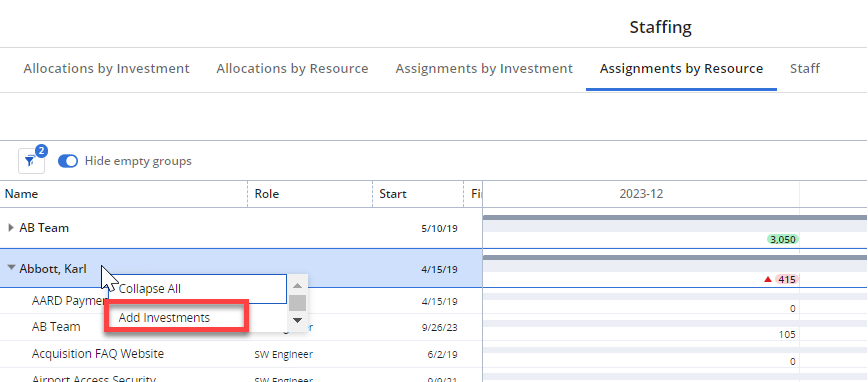
Task: Click SW Engineer role for Acquisition FAQ Website
Action: pyautogui.click(x=283, y=354)
